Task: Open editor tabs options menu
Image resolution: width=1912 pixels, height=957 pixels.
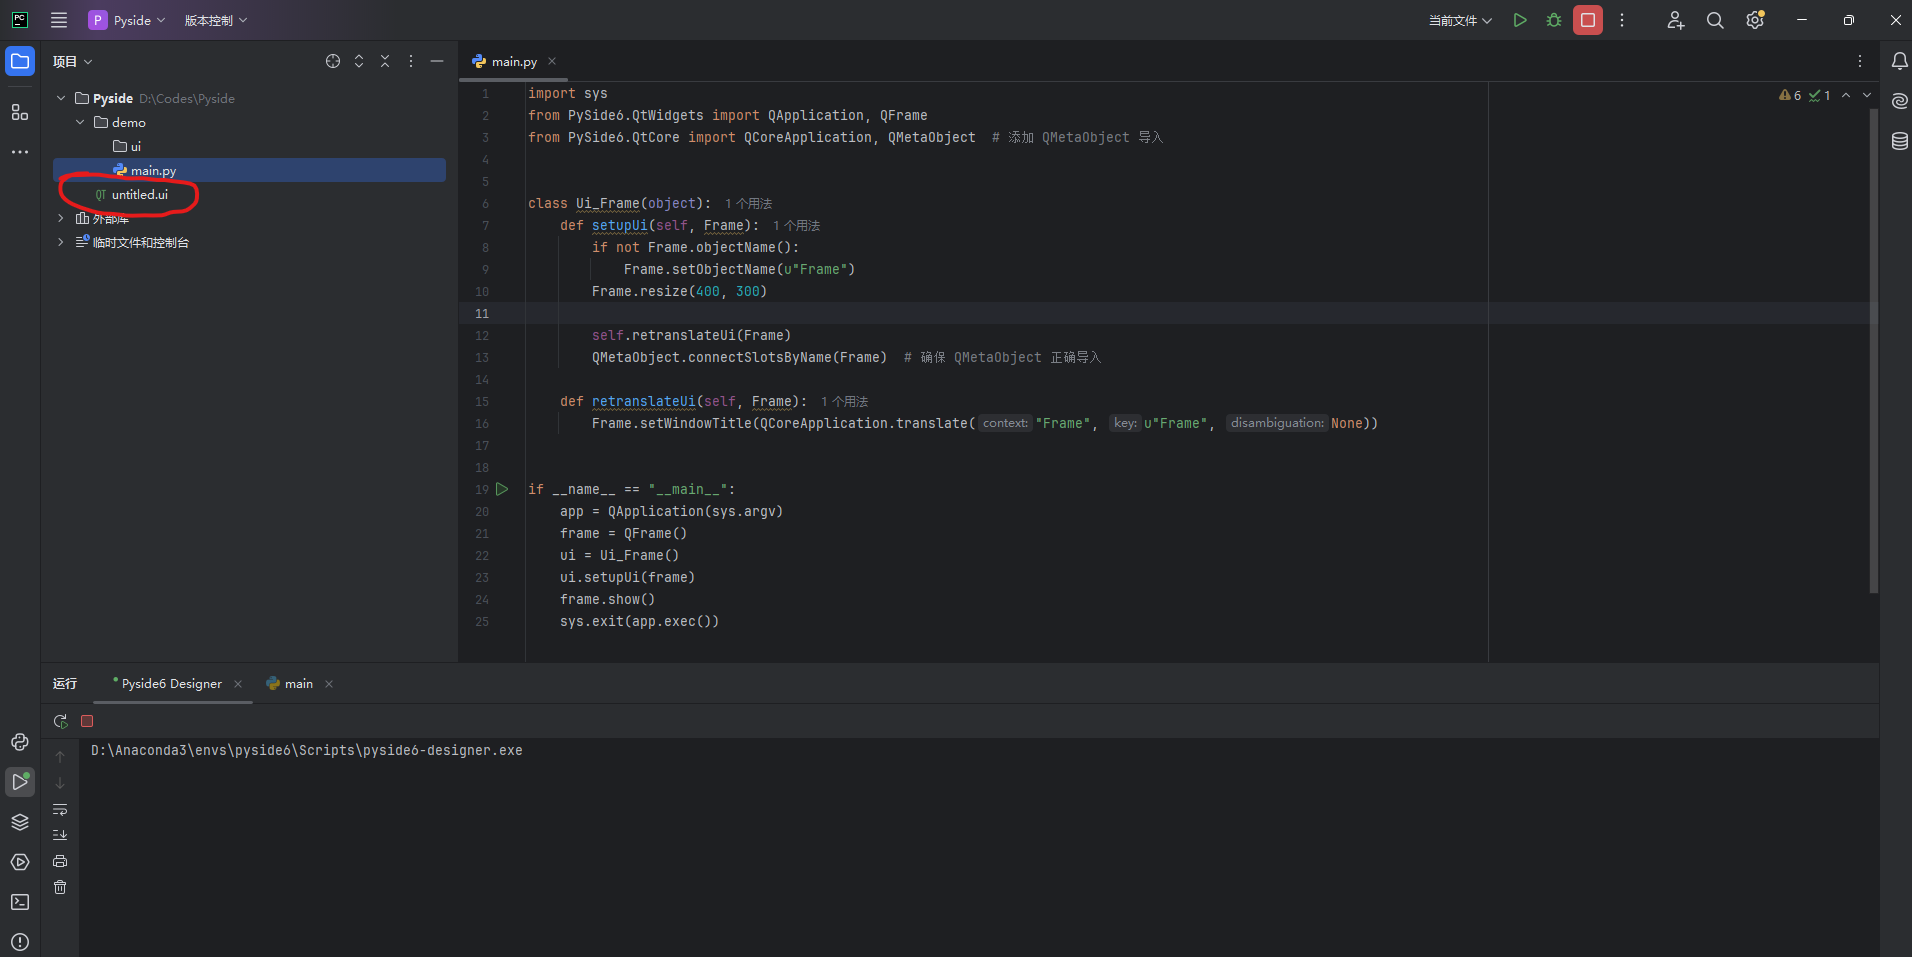Action: (x=1860, y=61)
